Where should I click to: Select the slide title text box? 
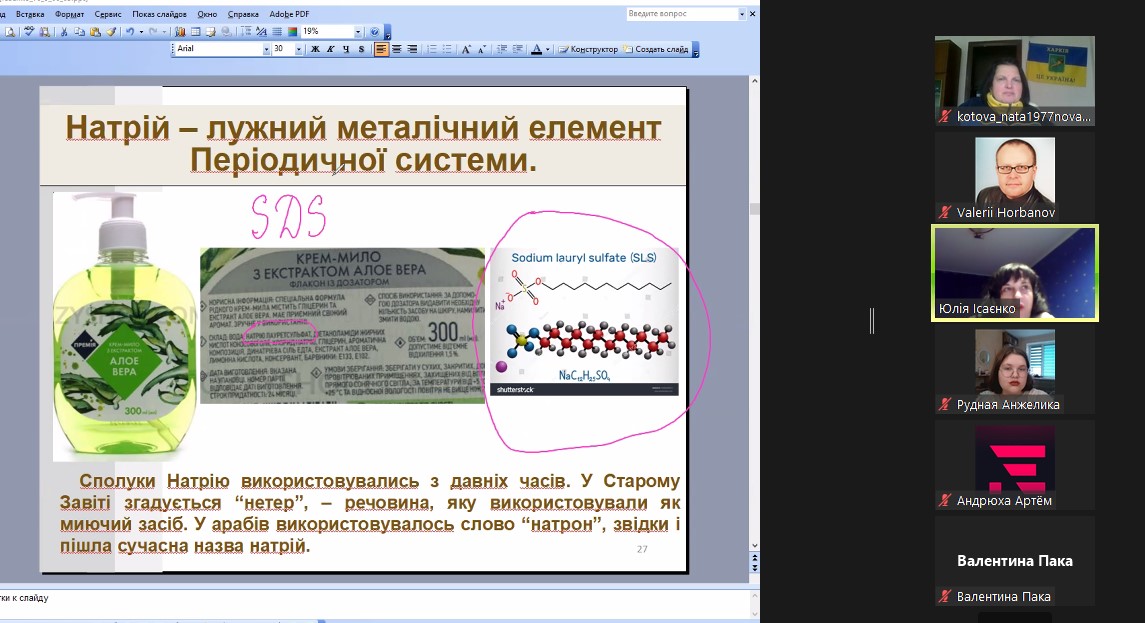point(363,144)
